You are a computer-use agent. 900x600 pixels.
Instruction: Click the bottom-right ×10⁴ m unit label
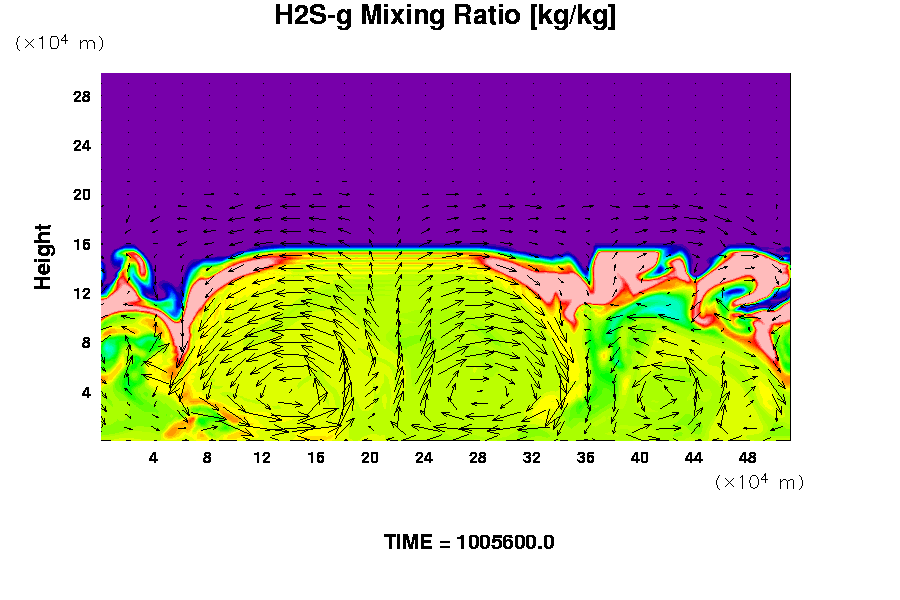[759, 482]
